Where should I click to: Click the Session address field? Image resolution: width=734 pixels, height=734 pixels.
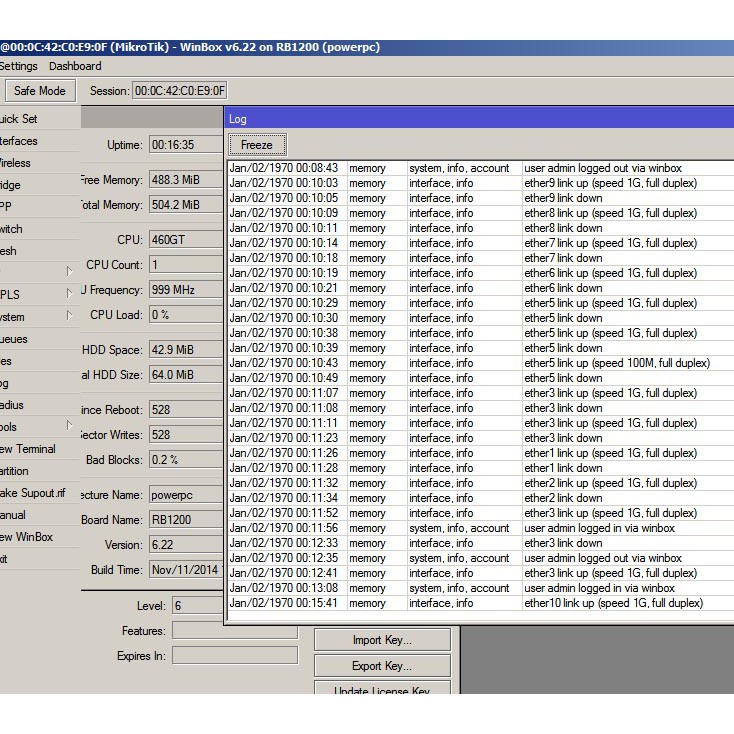[179, 91]
